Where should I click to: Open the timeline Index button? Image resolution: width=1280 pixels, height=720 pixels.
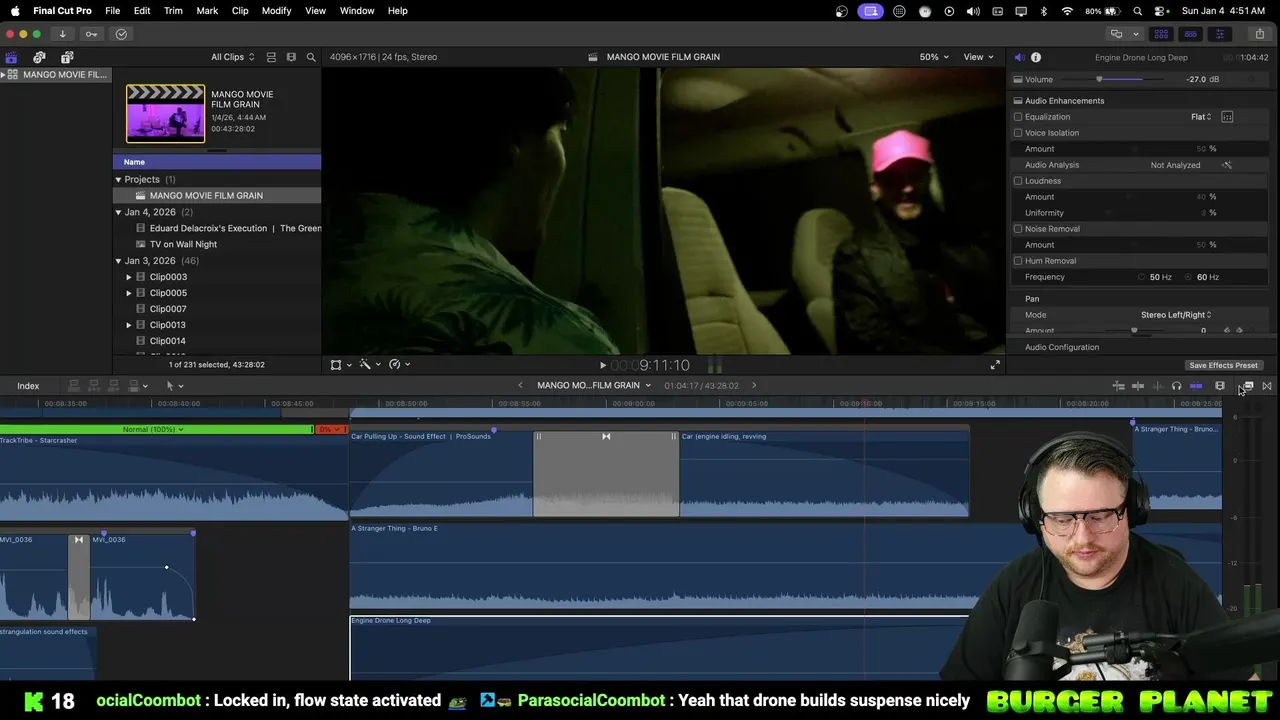pos(28,386)
